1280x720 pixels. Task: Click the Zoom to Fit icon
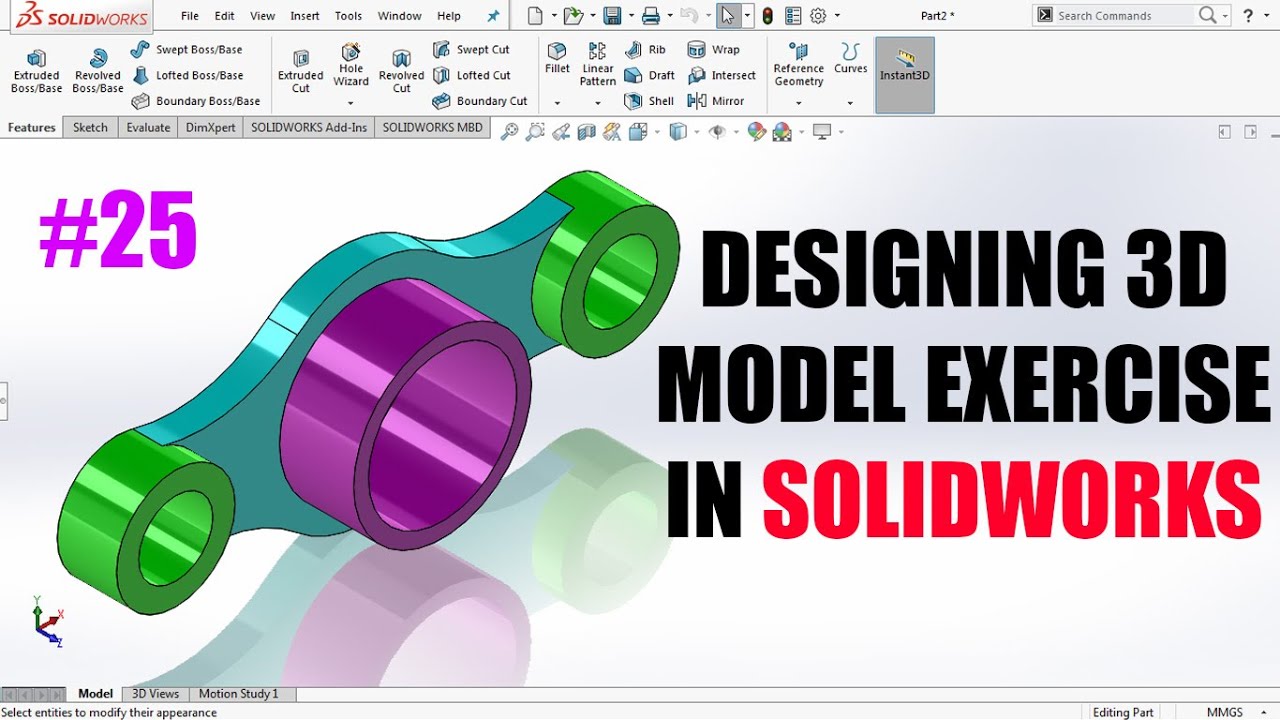point(510,131)
